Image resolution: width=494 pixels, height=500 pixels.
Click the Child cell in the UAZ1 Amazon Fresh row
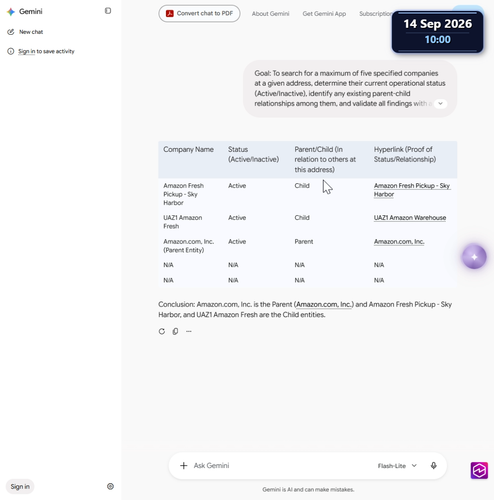point(302,218)
